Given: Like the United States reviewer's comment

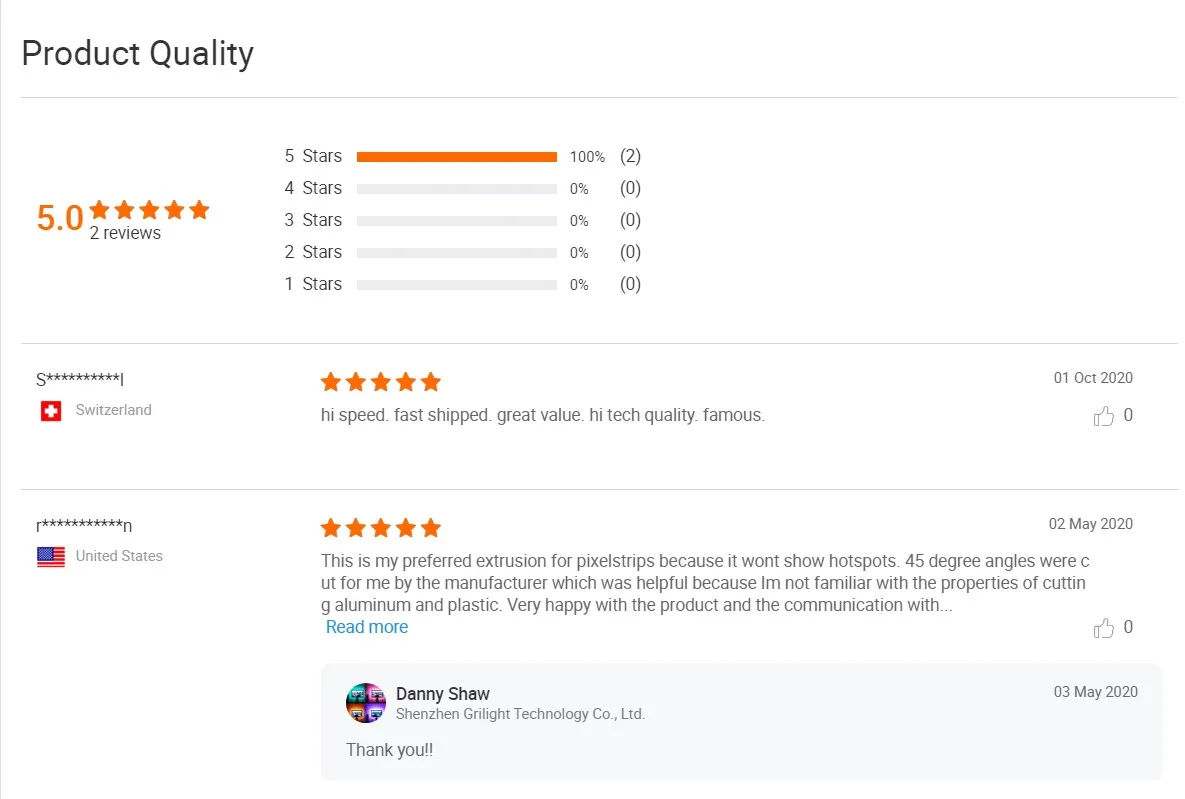Looking at the screenshot, I should tap(1104, 628).
